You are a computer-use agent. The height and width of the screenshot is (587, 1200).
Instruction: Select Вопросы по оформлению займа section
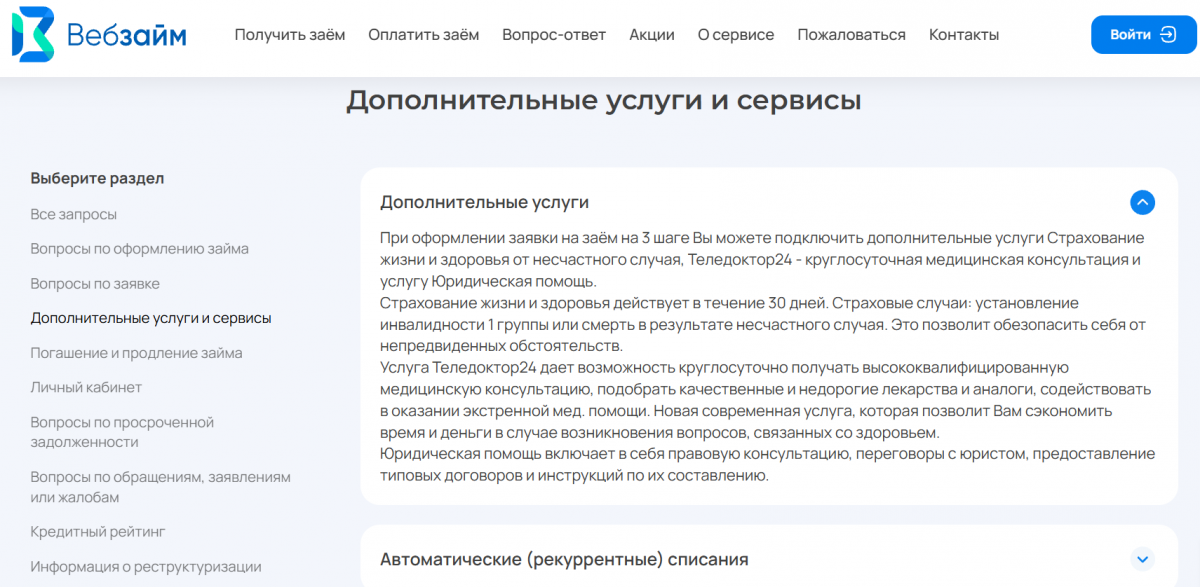click(140, 249)
